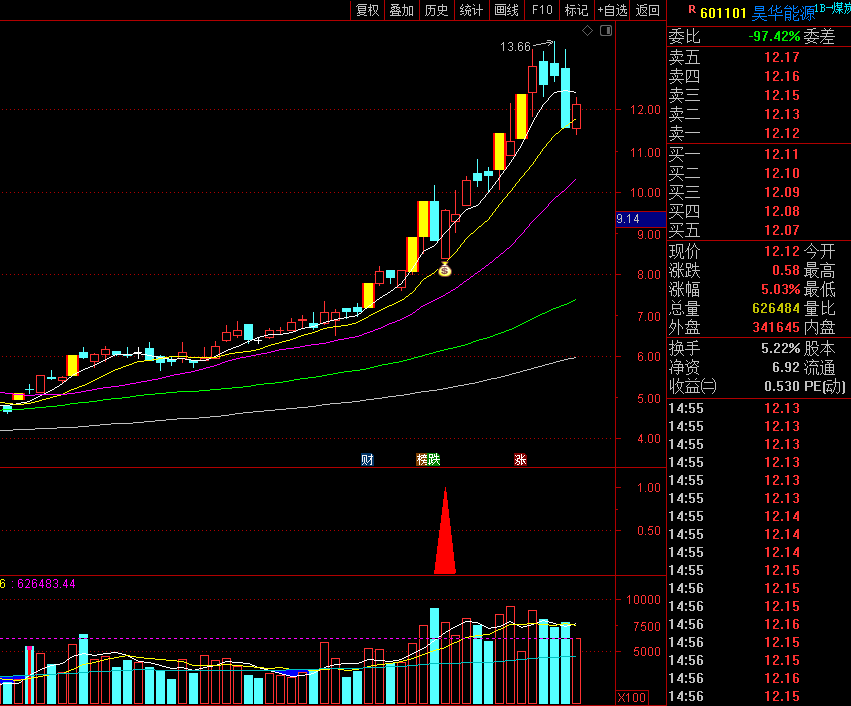The width and height of the screenshot is (851, 706).
Task: Click the 626483.44 volume indicator value
Action: pyautogui.click(x=46, y=584)
